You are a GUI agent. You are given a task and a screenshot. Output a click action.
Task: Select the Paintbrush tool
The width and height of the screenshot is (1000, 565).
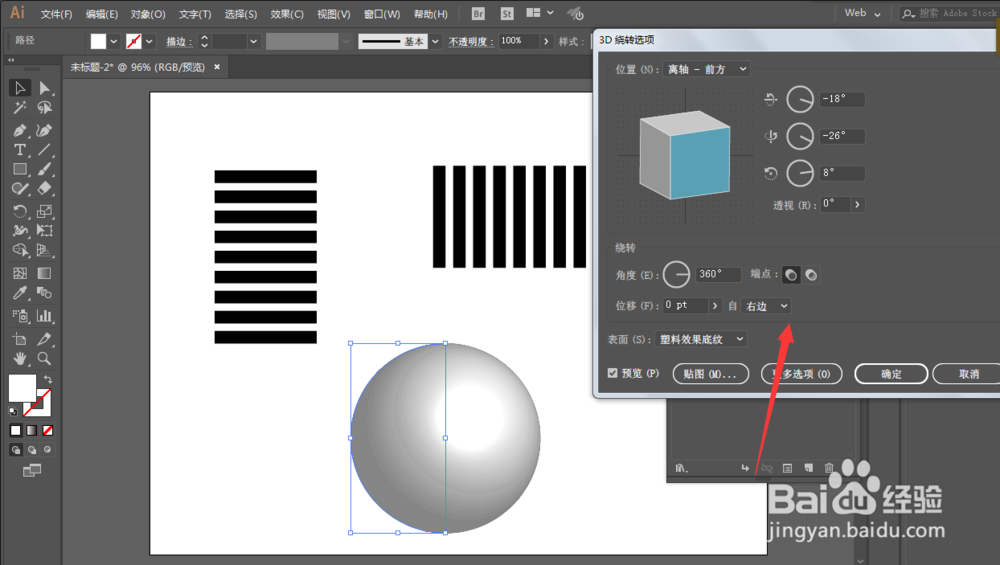click(44, 170)
